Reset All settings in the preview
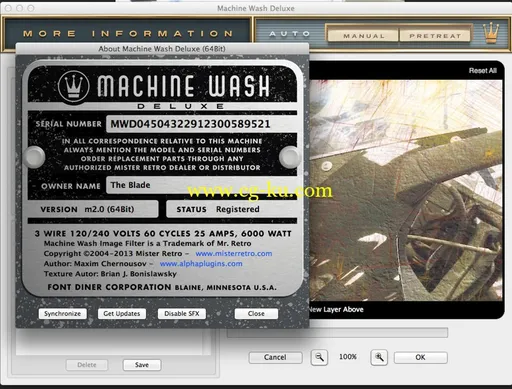Screen dimensions: 512x389 [483, 71]
